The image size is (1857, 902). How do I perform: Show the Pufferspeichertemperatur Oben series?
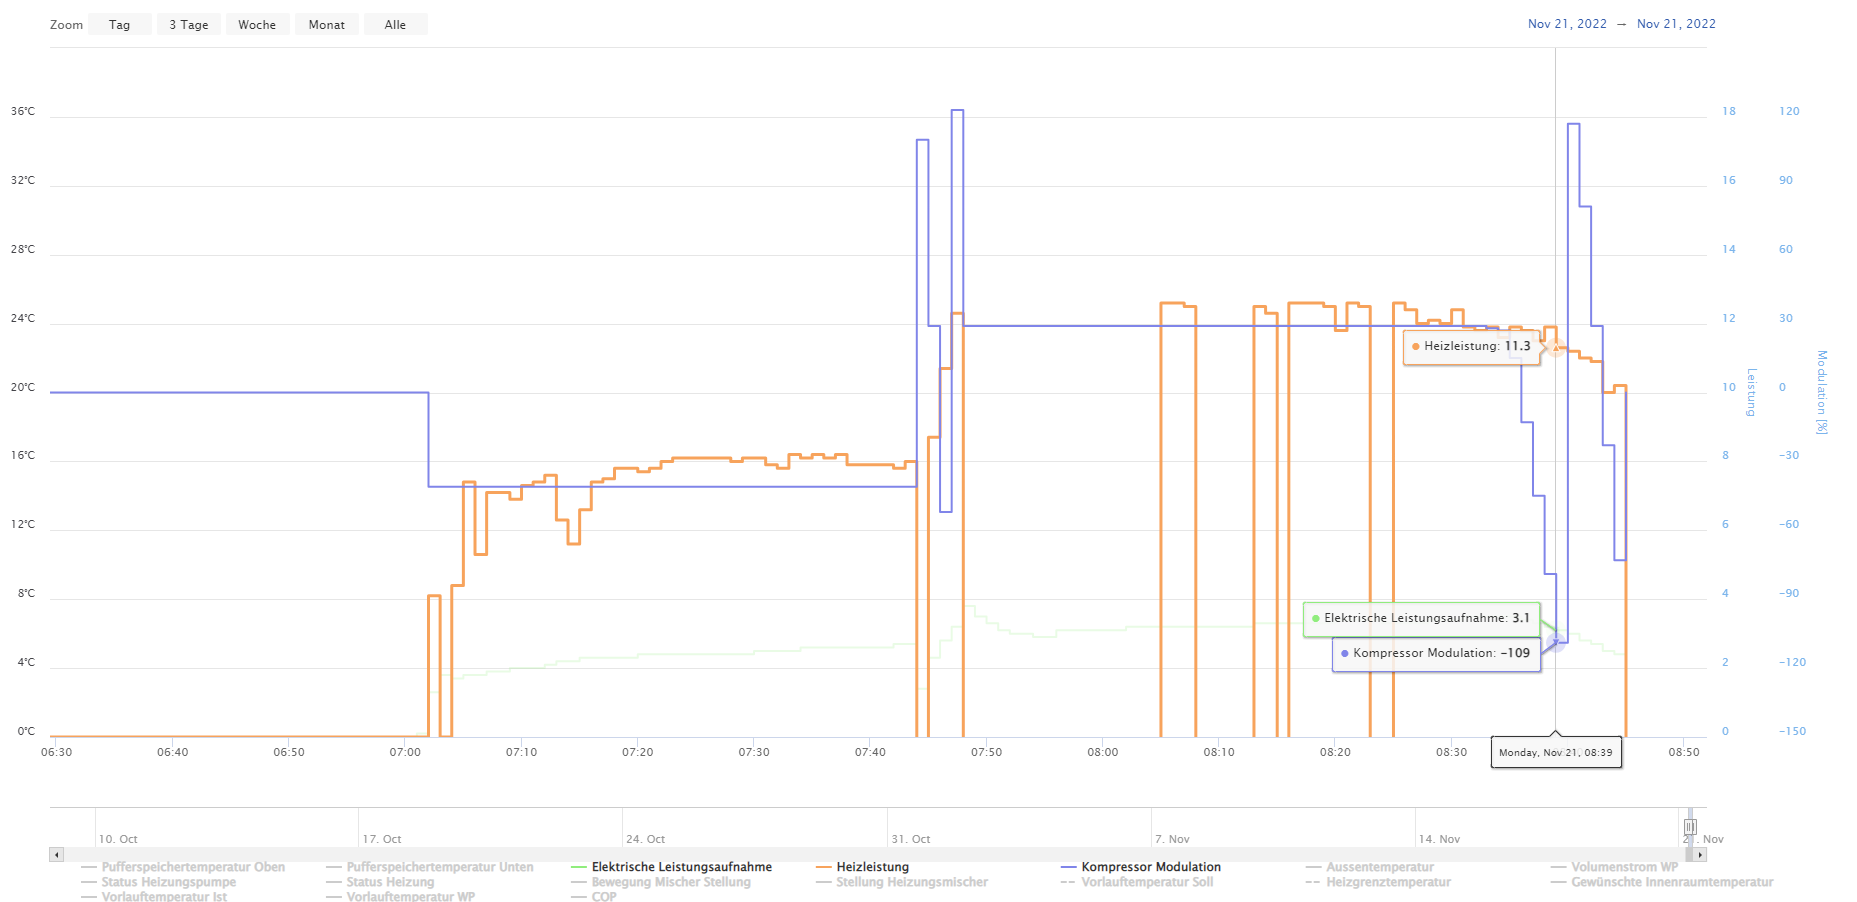[x=193, y=866]
